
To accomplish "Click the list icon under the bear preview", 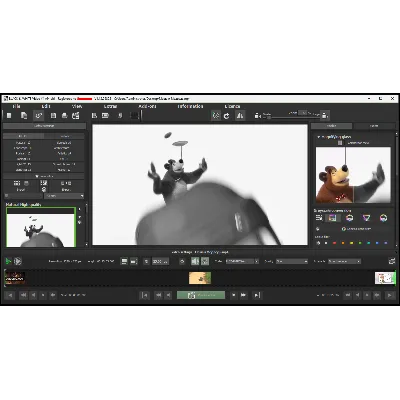I will [x=319, y=218].
